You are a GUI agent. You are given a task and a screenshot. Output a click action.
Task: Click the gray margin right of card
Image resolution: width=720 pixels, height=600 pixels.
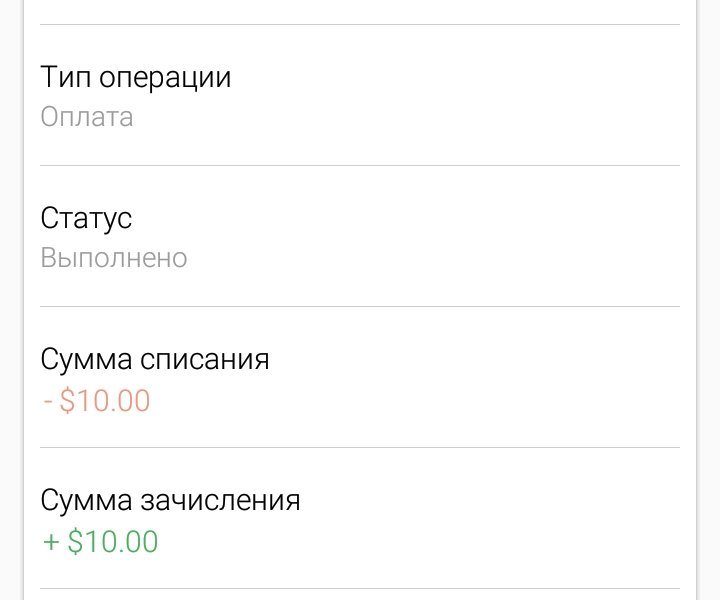[709, 300]
